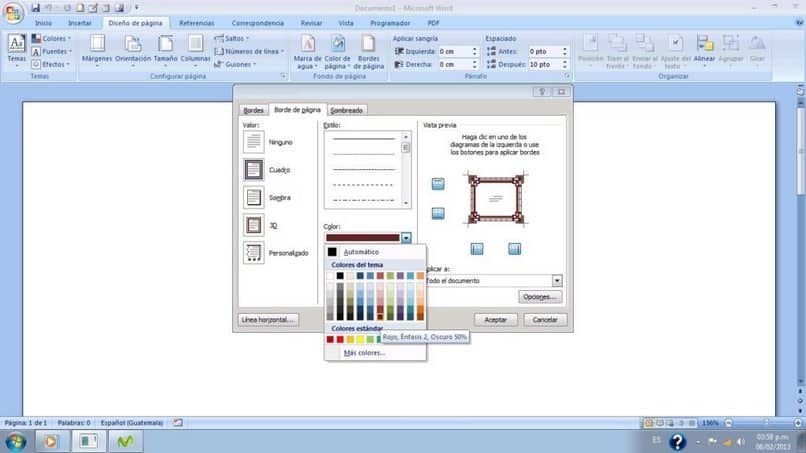This screenshot has width=806, height=453.
Task: Click the Cancelar button
Action: point(545,320)
